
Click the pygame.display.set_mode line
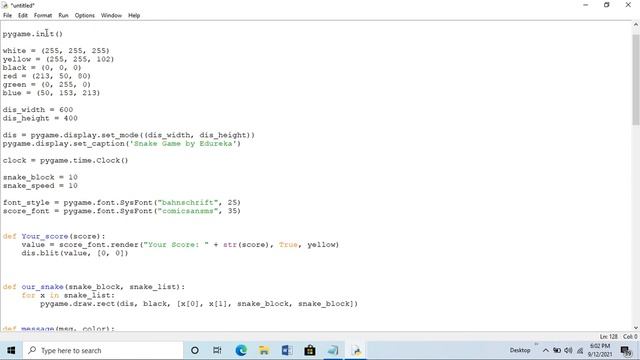pyautogui.click(x=129, y=135)
